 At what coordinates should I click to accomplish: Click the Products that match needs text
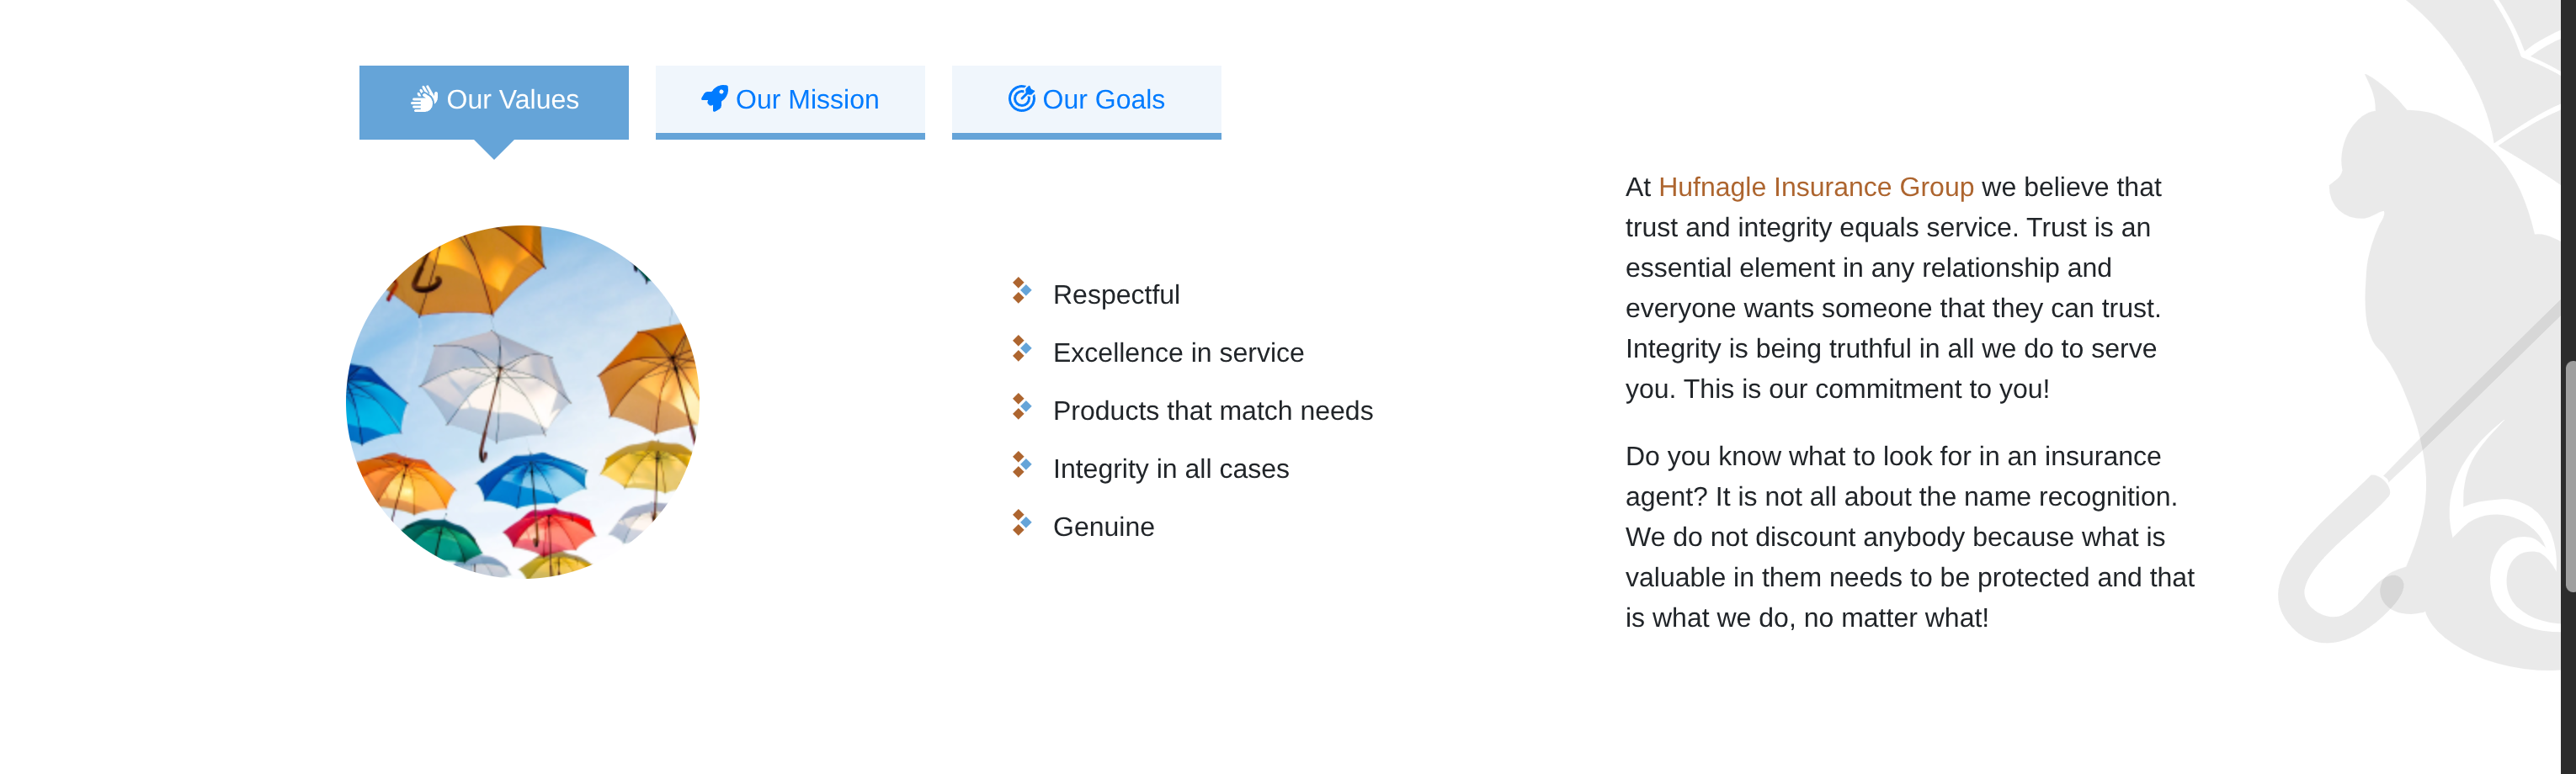(x=1212, y=410)
